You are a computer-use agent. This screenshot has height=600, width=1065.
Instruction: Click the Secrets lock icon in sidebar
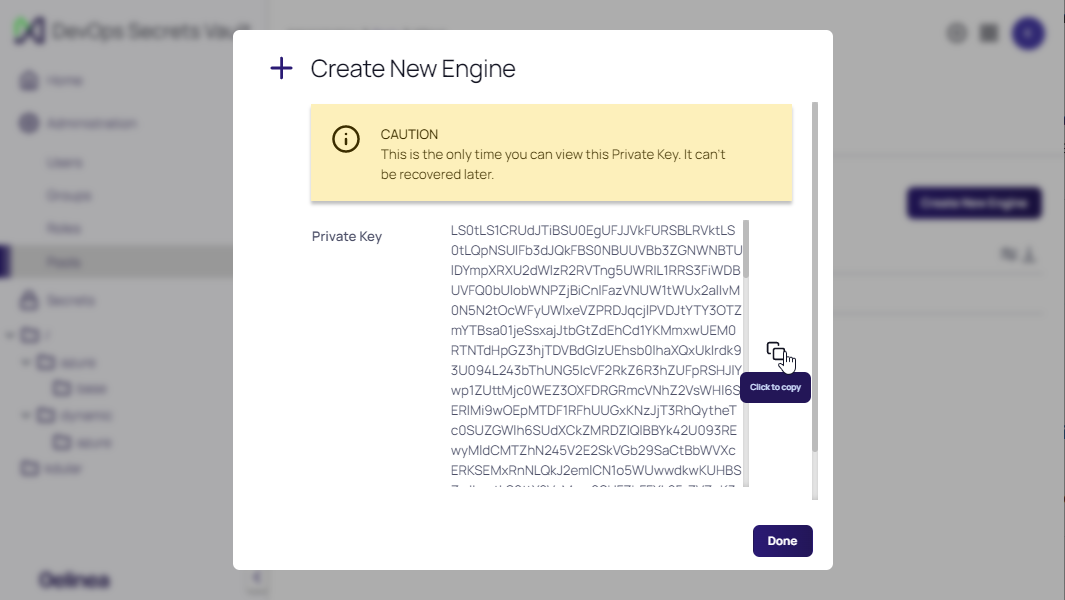tap(29, 300)
